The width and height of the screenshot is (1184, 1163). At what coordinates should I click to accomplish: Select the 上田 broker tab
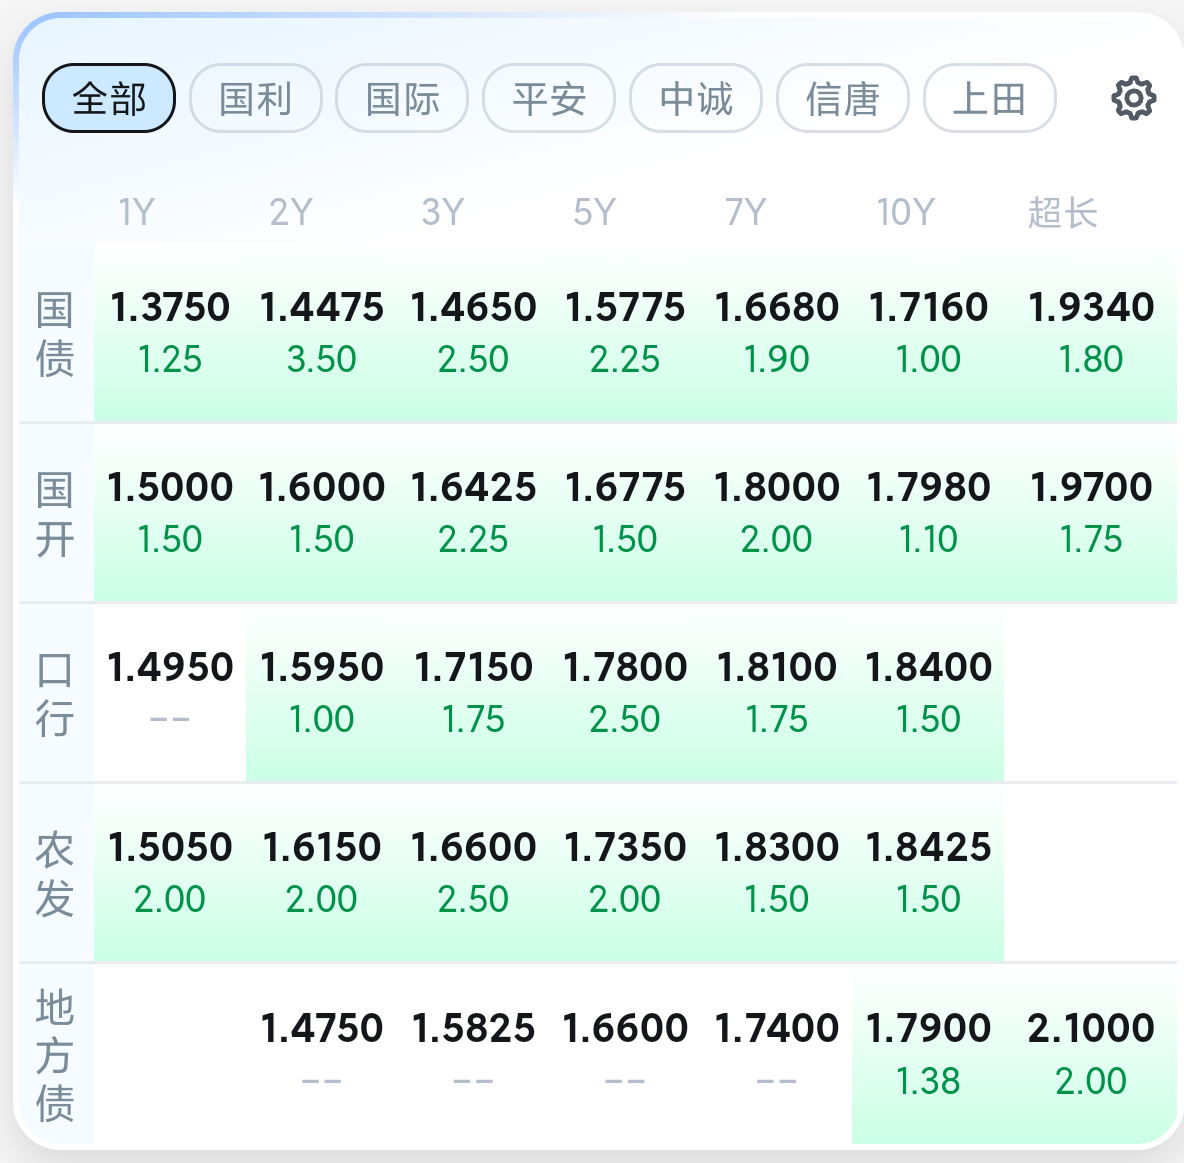(x=989, y=98)
